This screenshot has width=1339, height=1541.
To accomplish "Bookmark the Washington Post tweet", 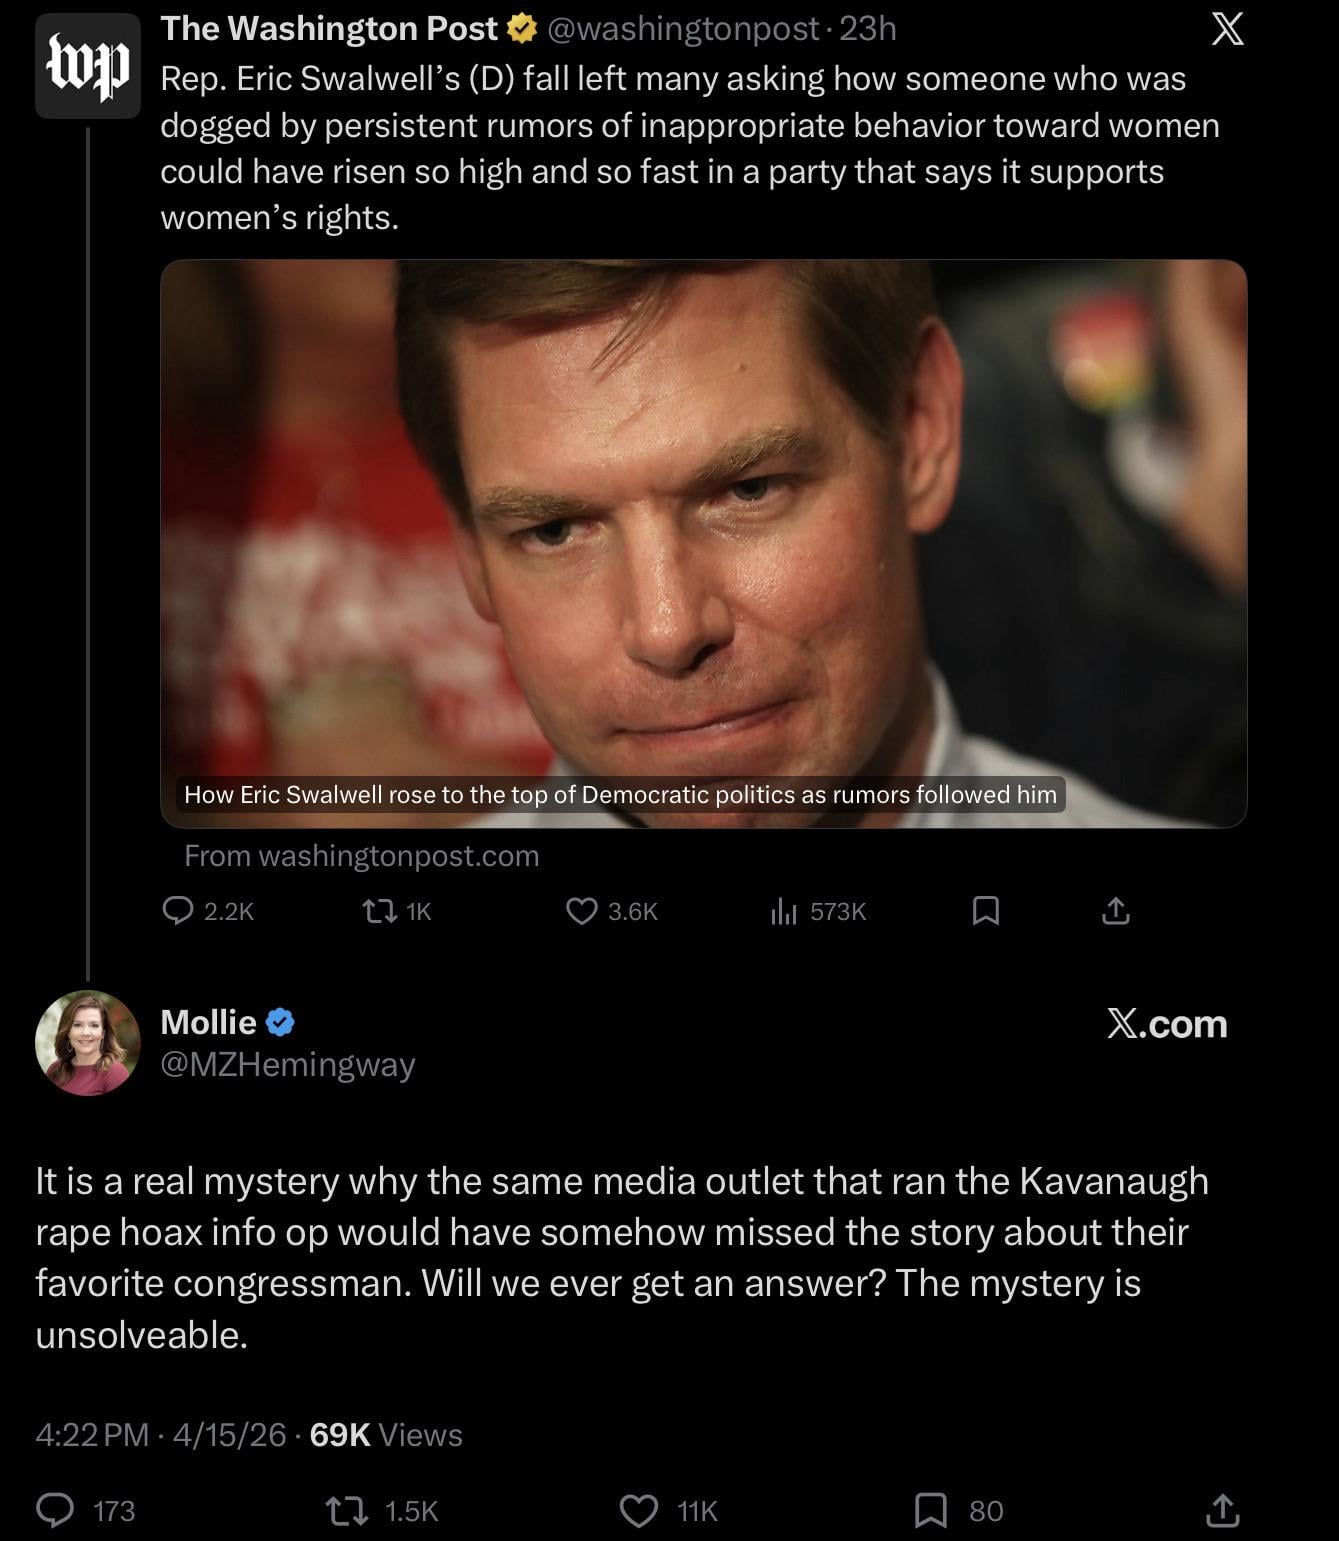I will [986, 911].
